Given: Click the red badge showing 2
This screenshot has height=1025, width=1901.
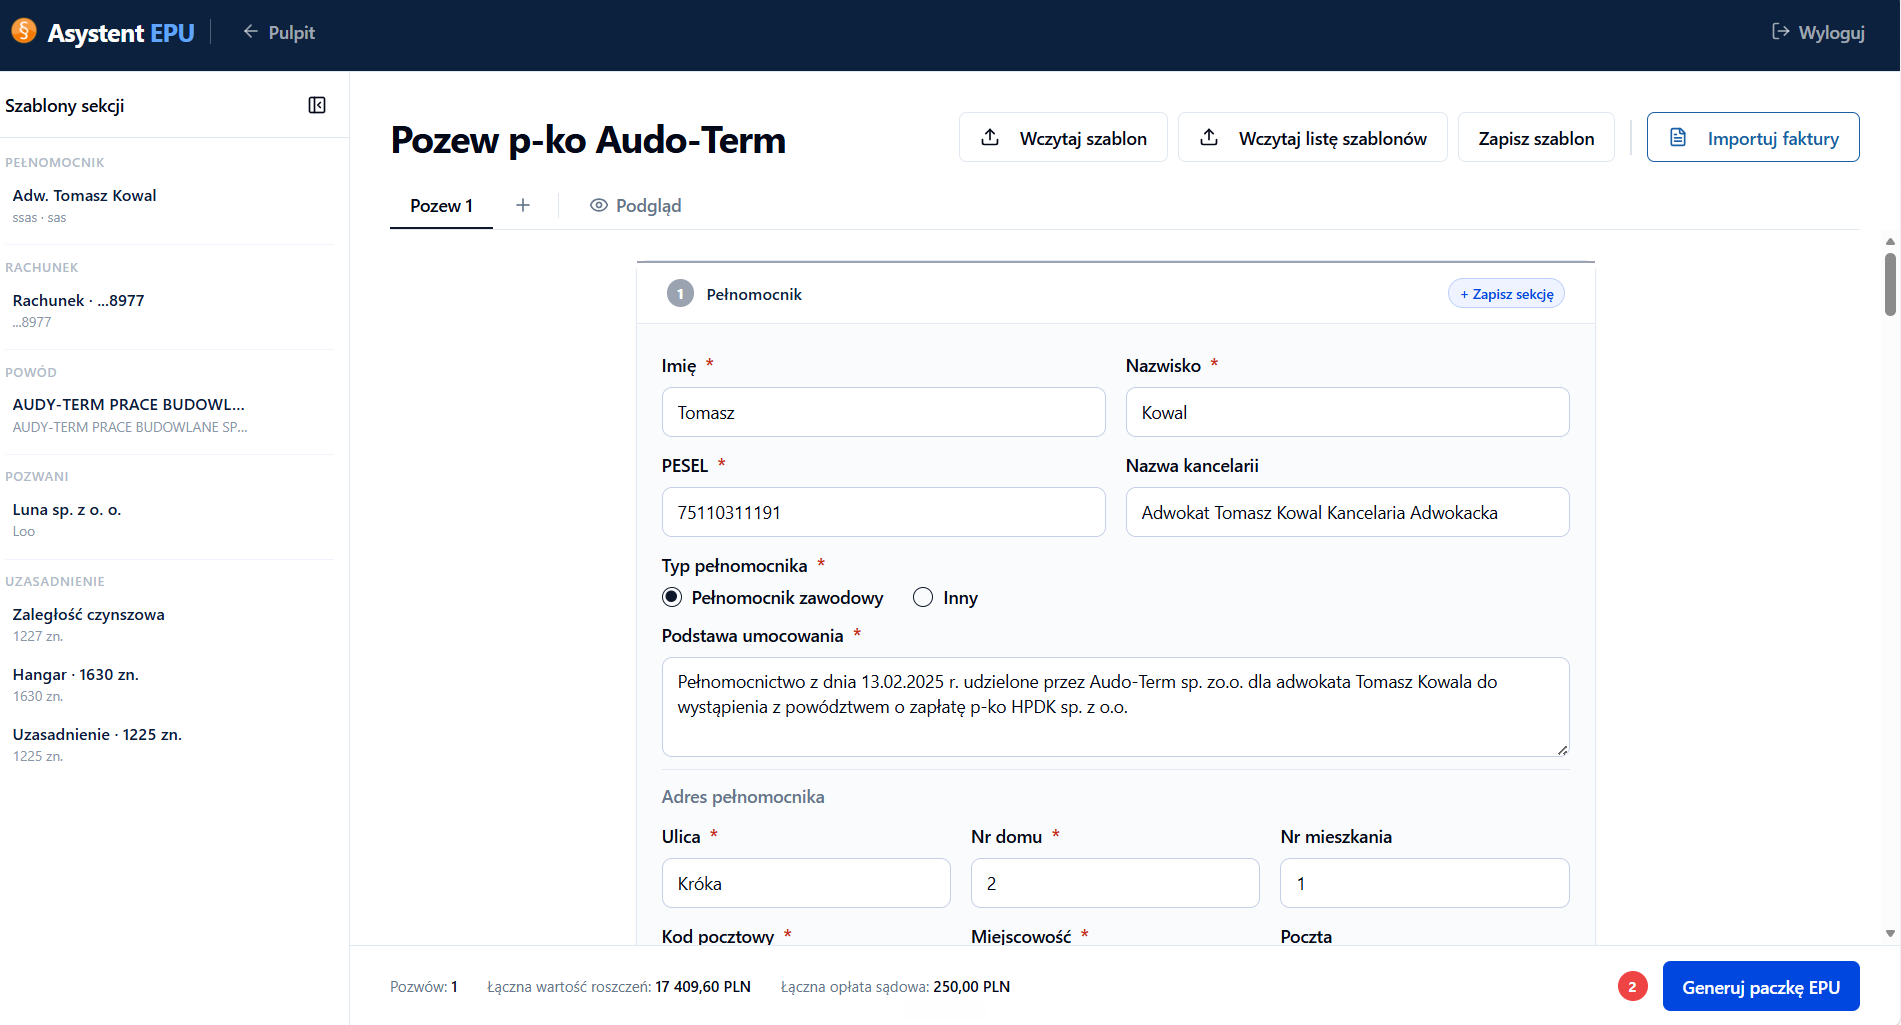Looking at the screenshot, I should [x=1632, y=987].
